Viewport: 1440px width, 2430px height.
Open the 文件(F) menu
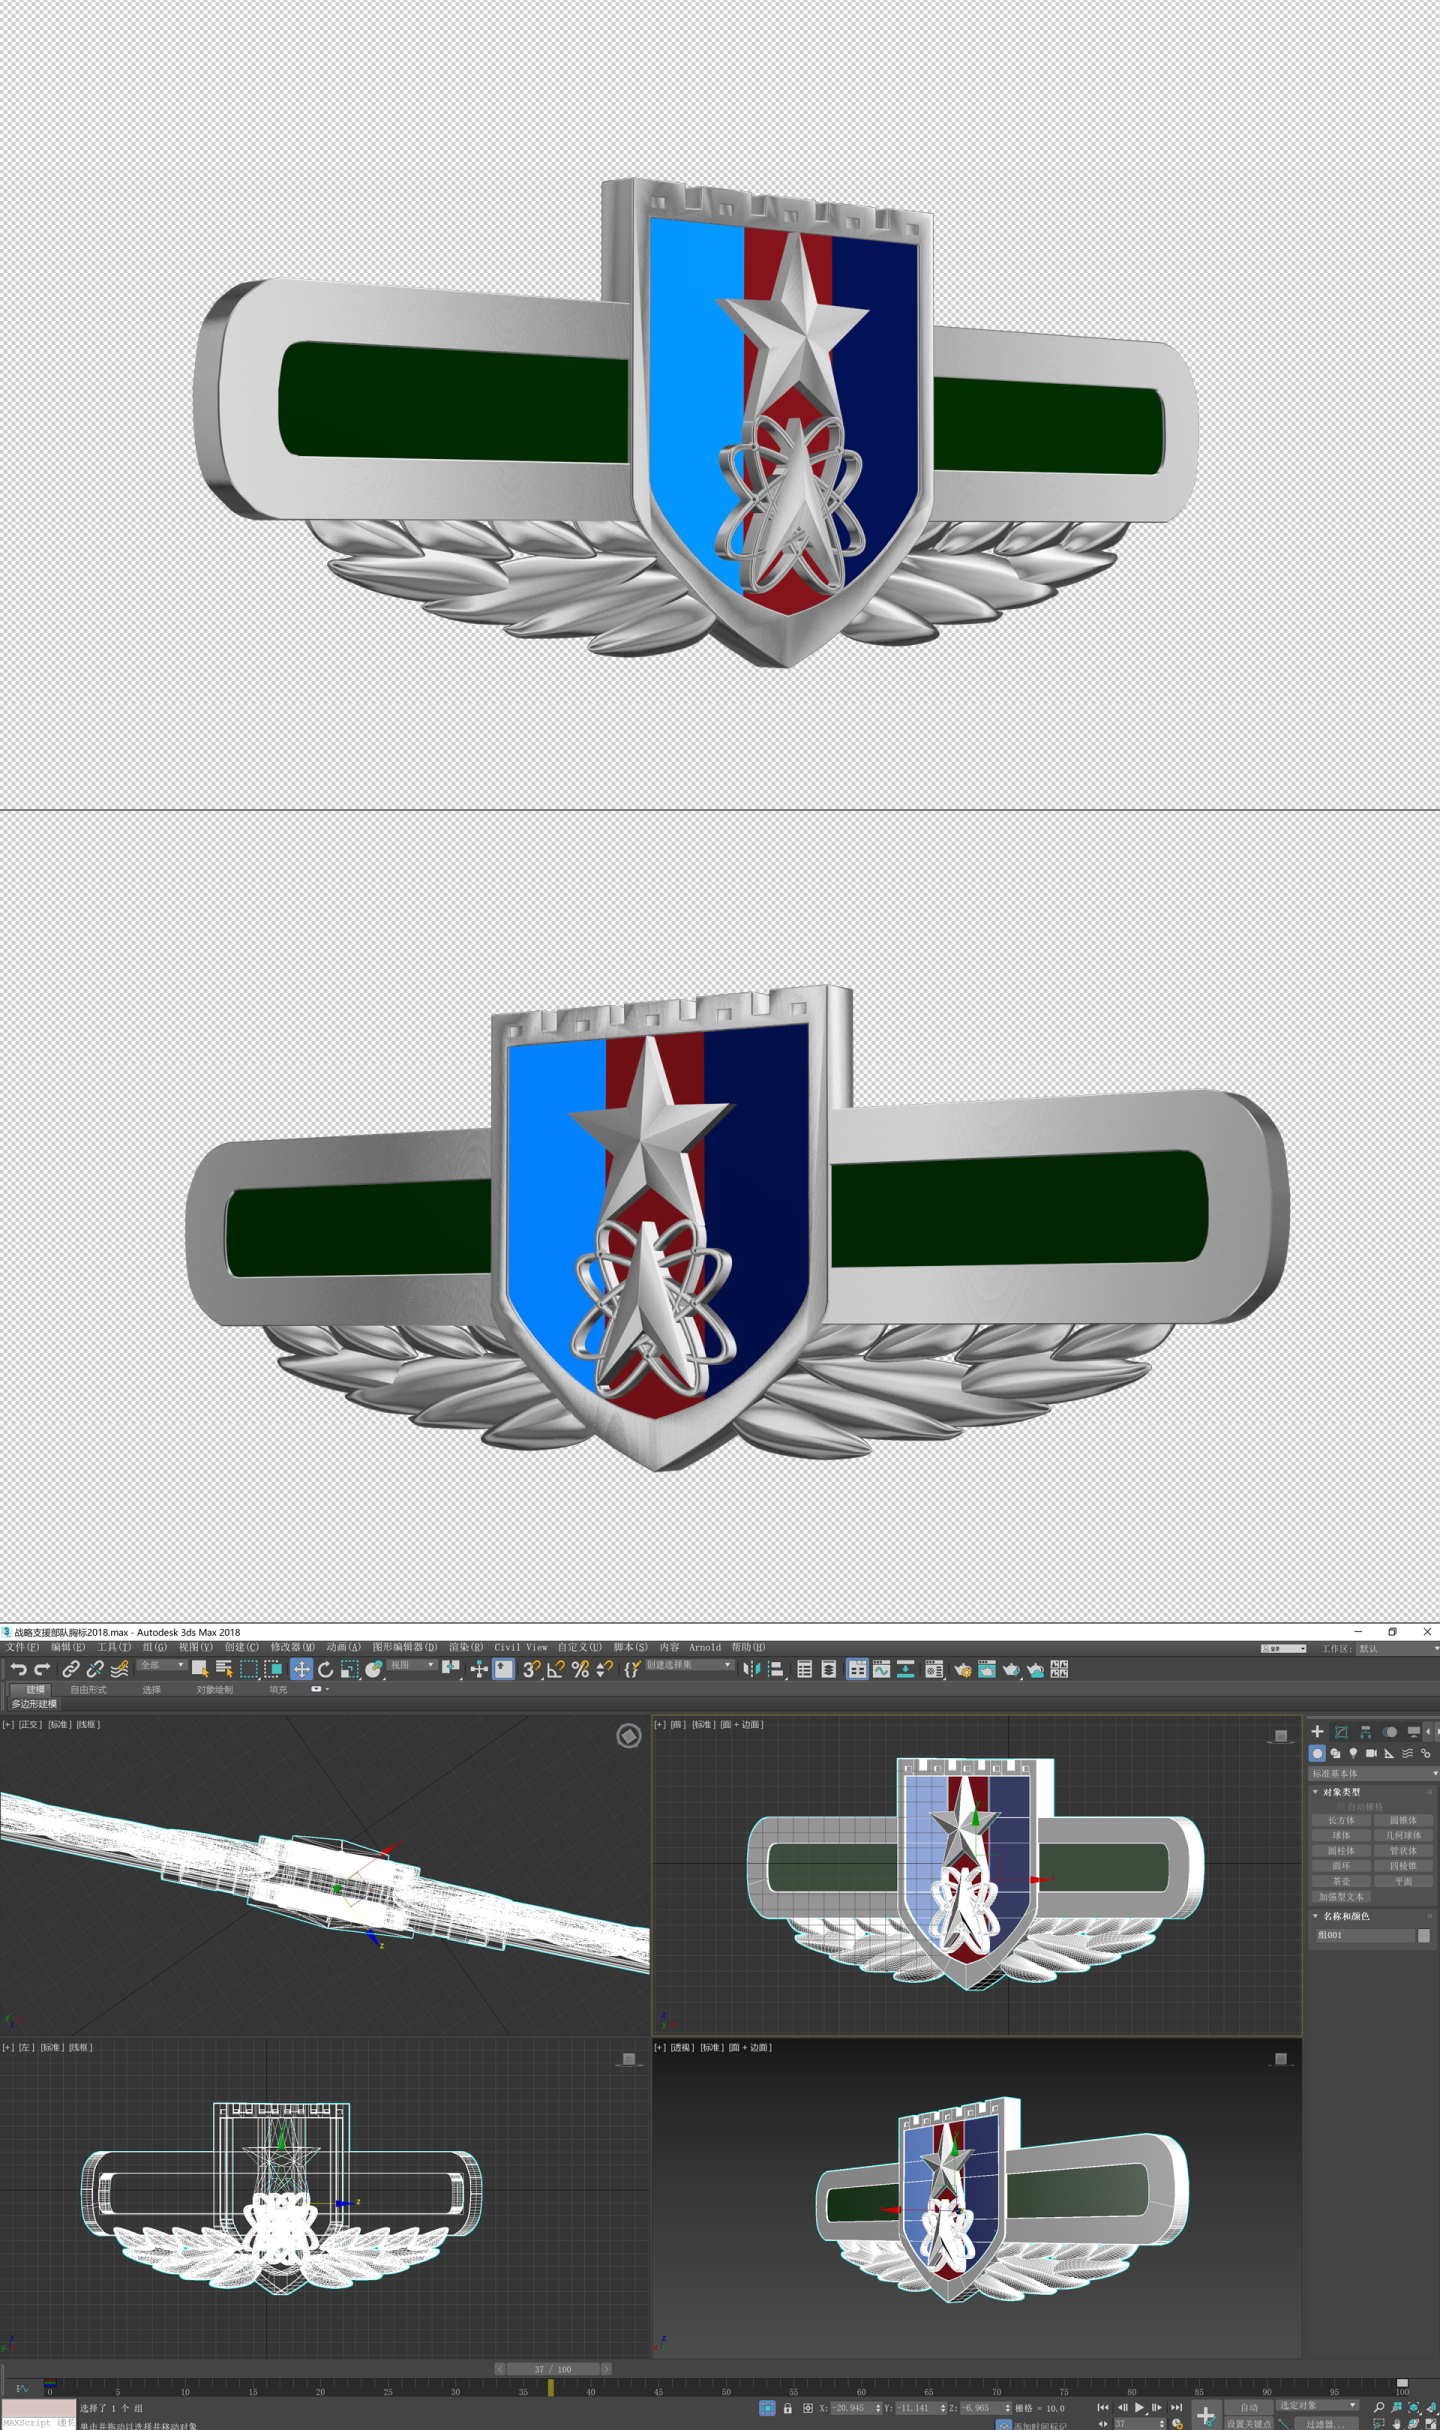22,1647
